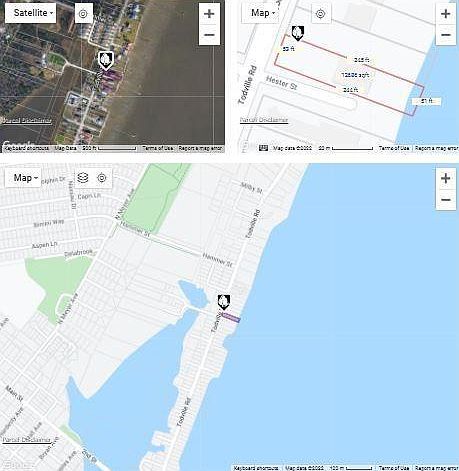Click Report a map error on parcel map

pos(436,148)
